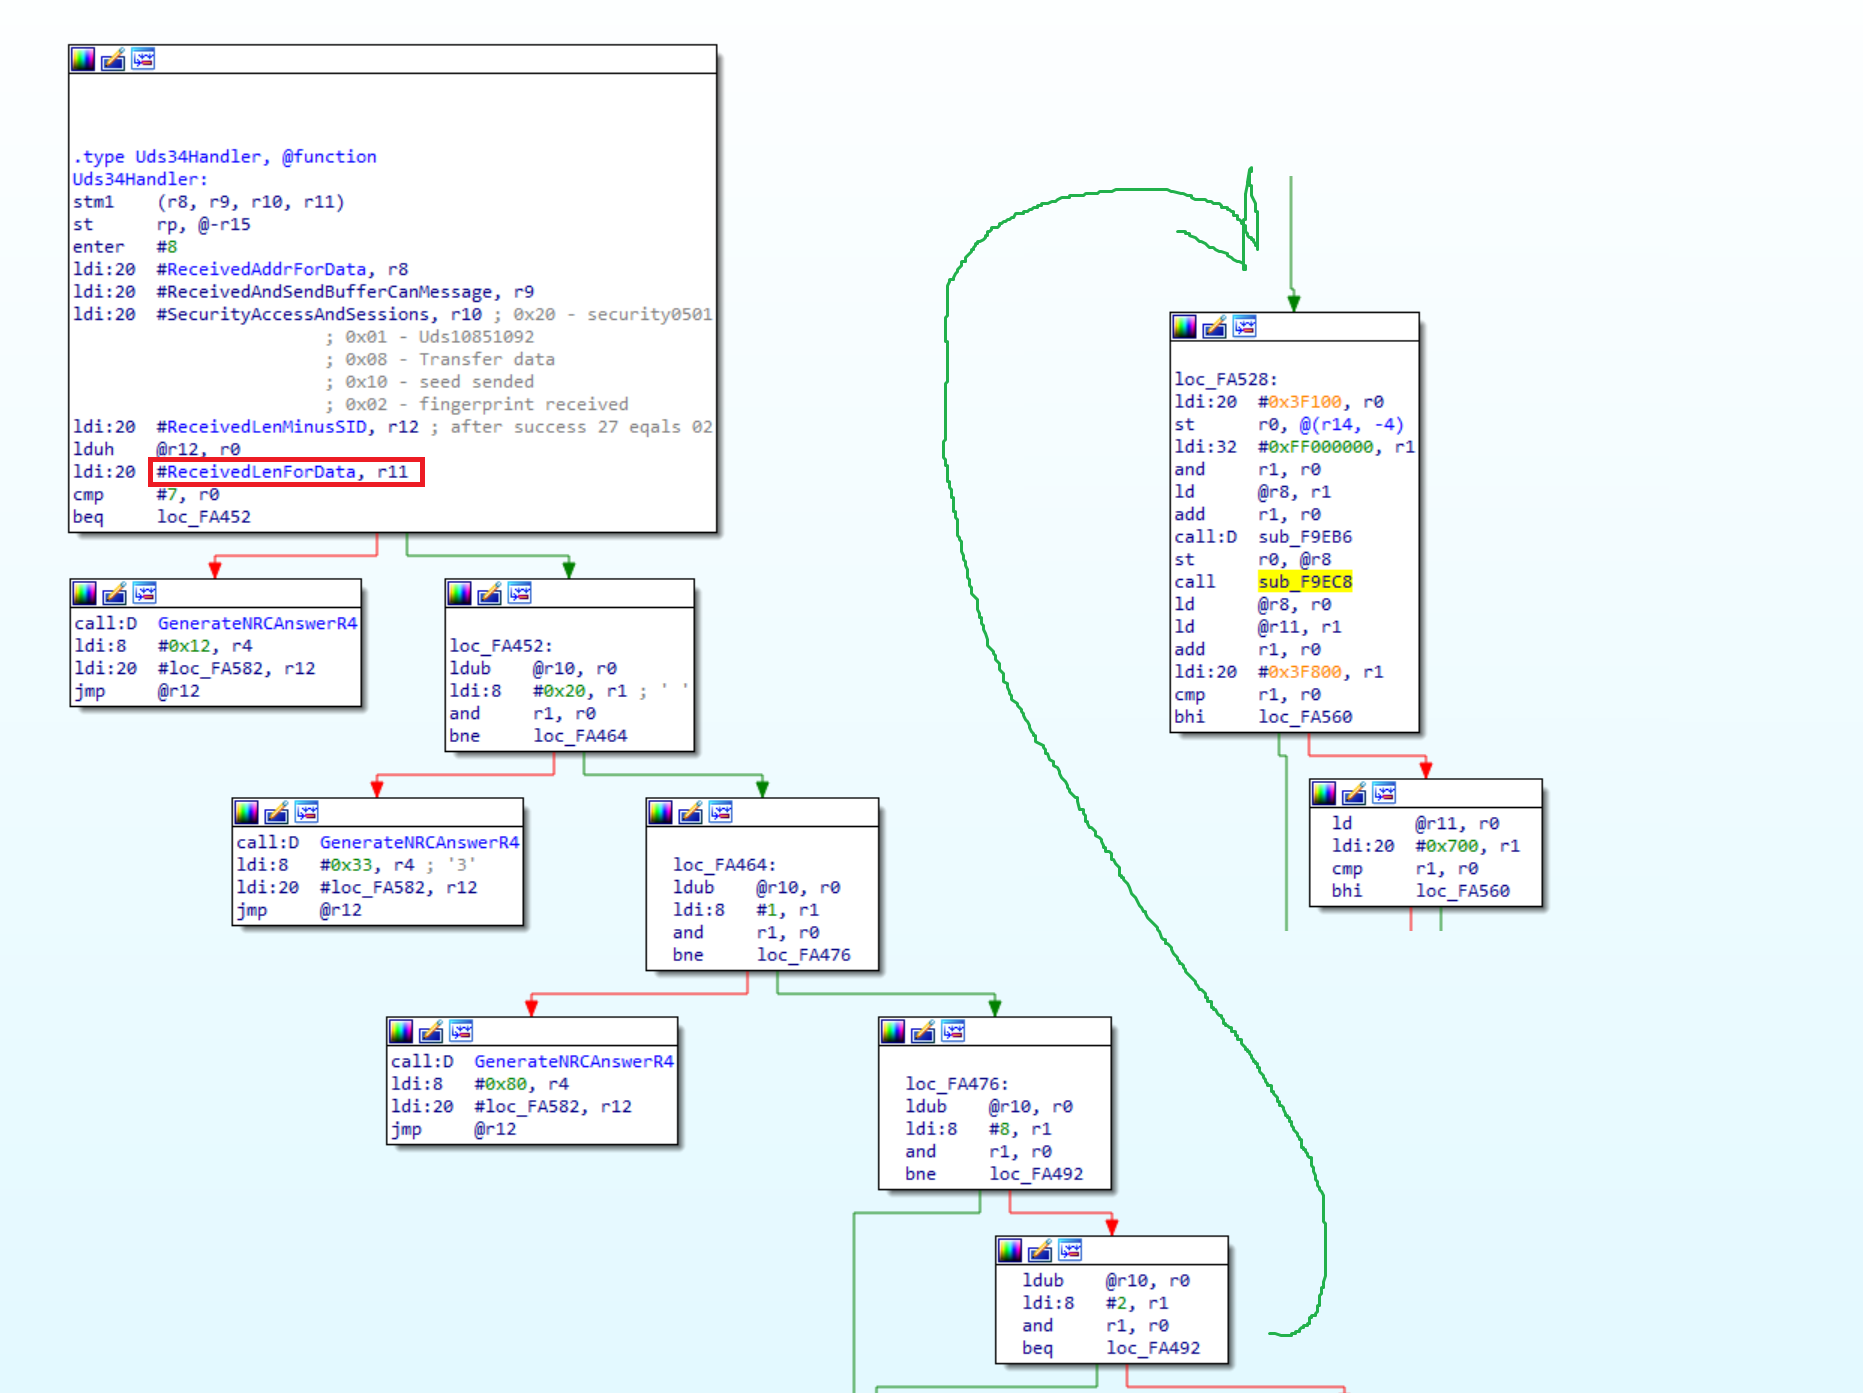The image size is (1863, 1393).
Task: Click the #ReceivedLenForData operand
Action: 256,472
